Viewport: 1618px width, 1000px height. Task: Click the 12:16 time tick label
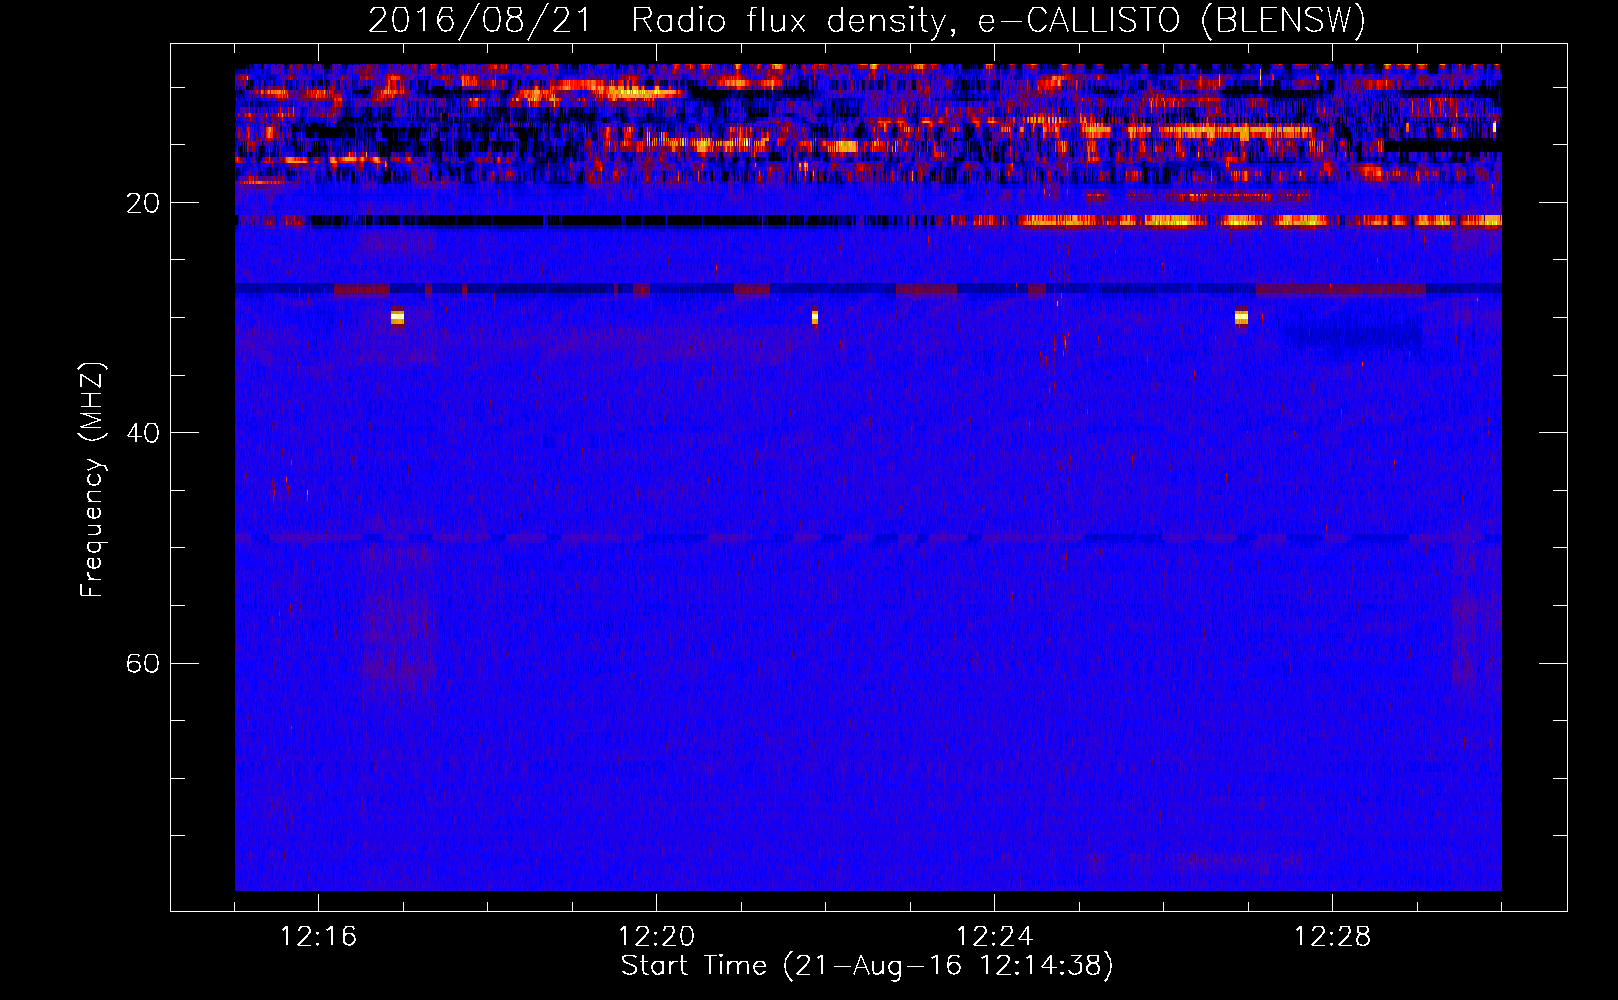click(318, 937)
